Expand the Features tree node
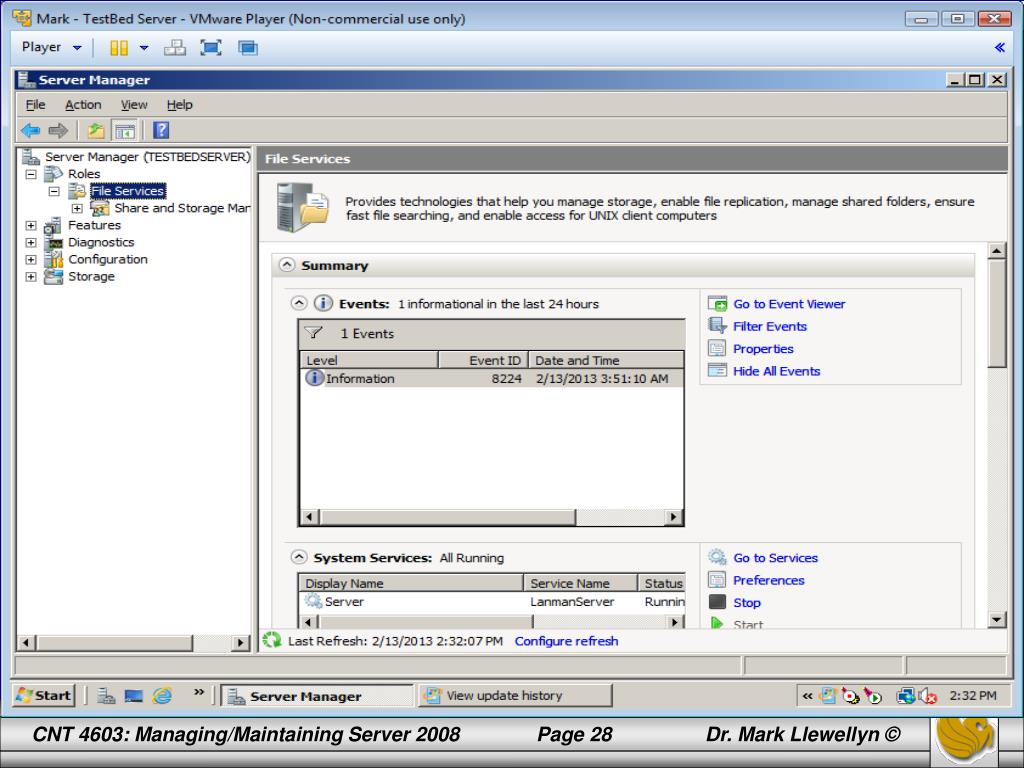The image size is (1024, 768). point(31,225)
